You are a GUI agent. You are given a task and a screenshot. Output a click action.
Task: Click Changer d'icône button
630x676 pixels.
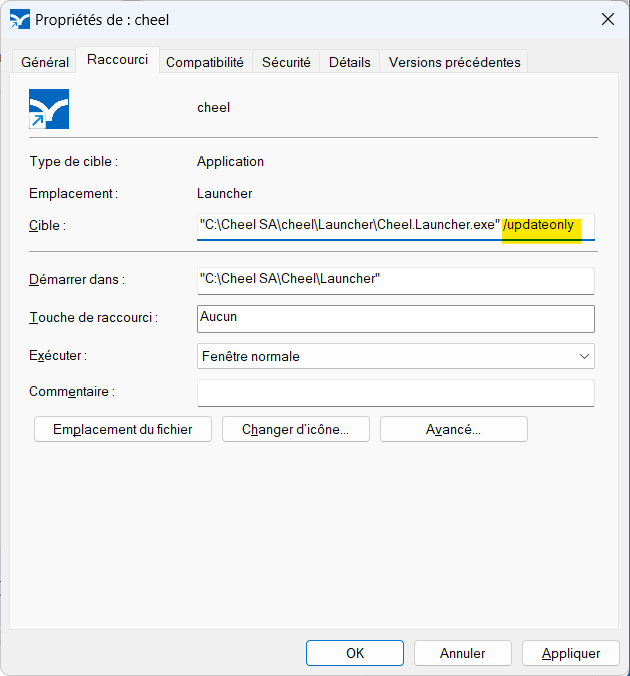click(296, 429)
